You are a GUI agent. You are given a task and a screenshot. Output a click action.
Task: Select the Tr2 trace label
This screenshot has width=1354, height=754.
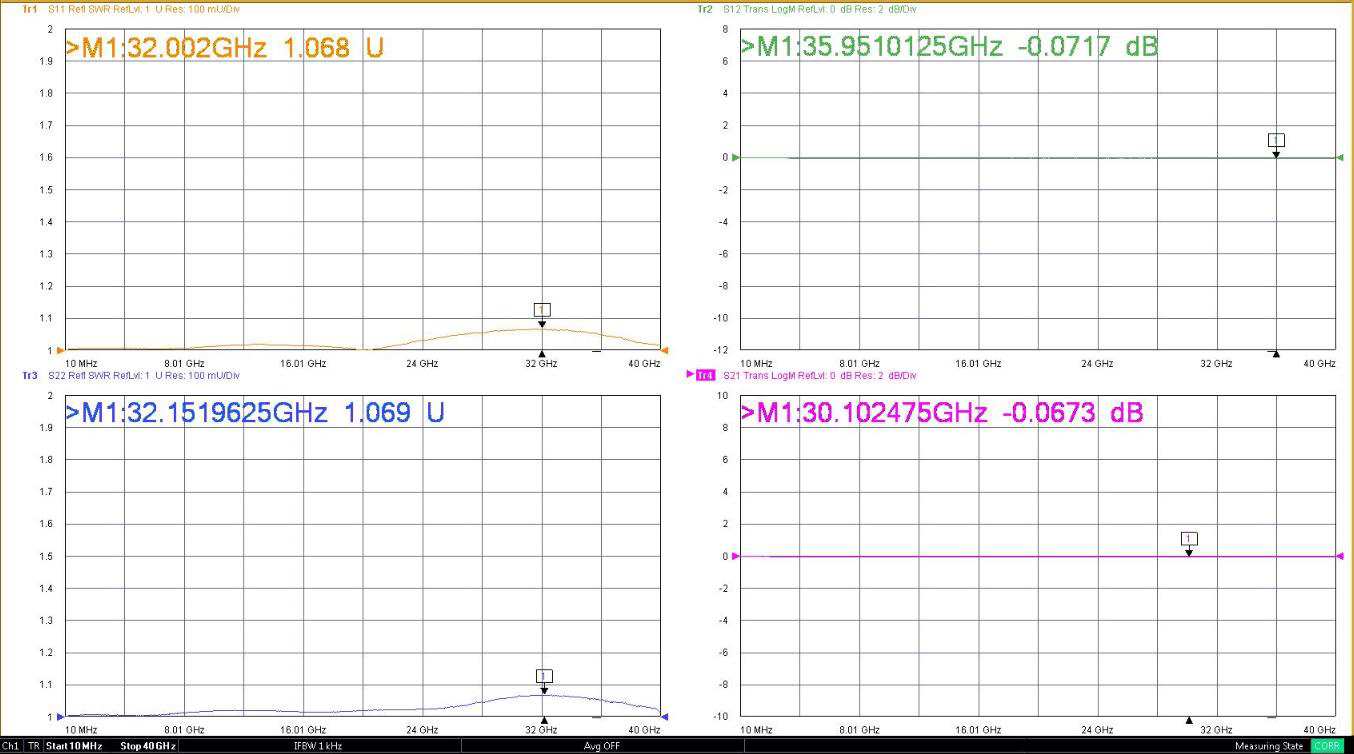(x=703, y=8)
